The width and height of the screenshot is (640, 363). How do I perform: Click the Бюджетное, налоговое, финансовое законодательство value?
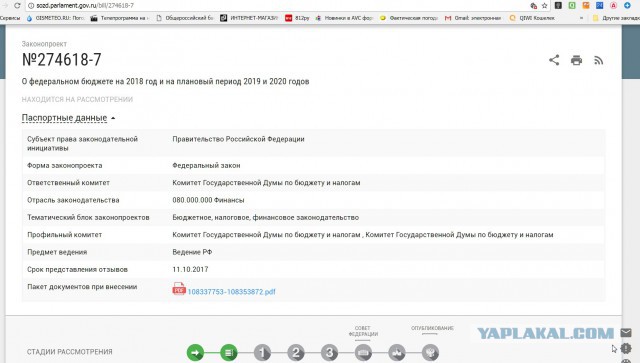(x=266, y=218)
